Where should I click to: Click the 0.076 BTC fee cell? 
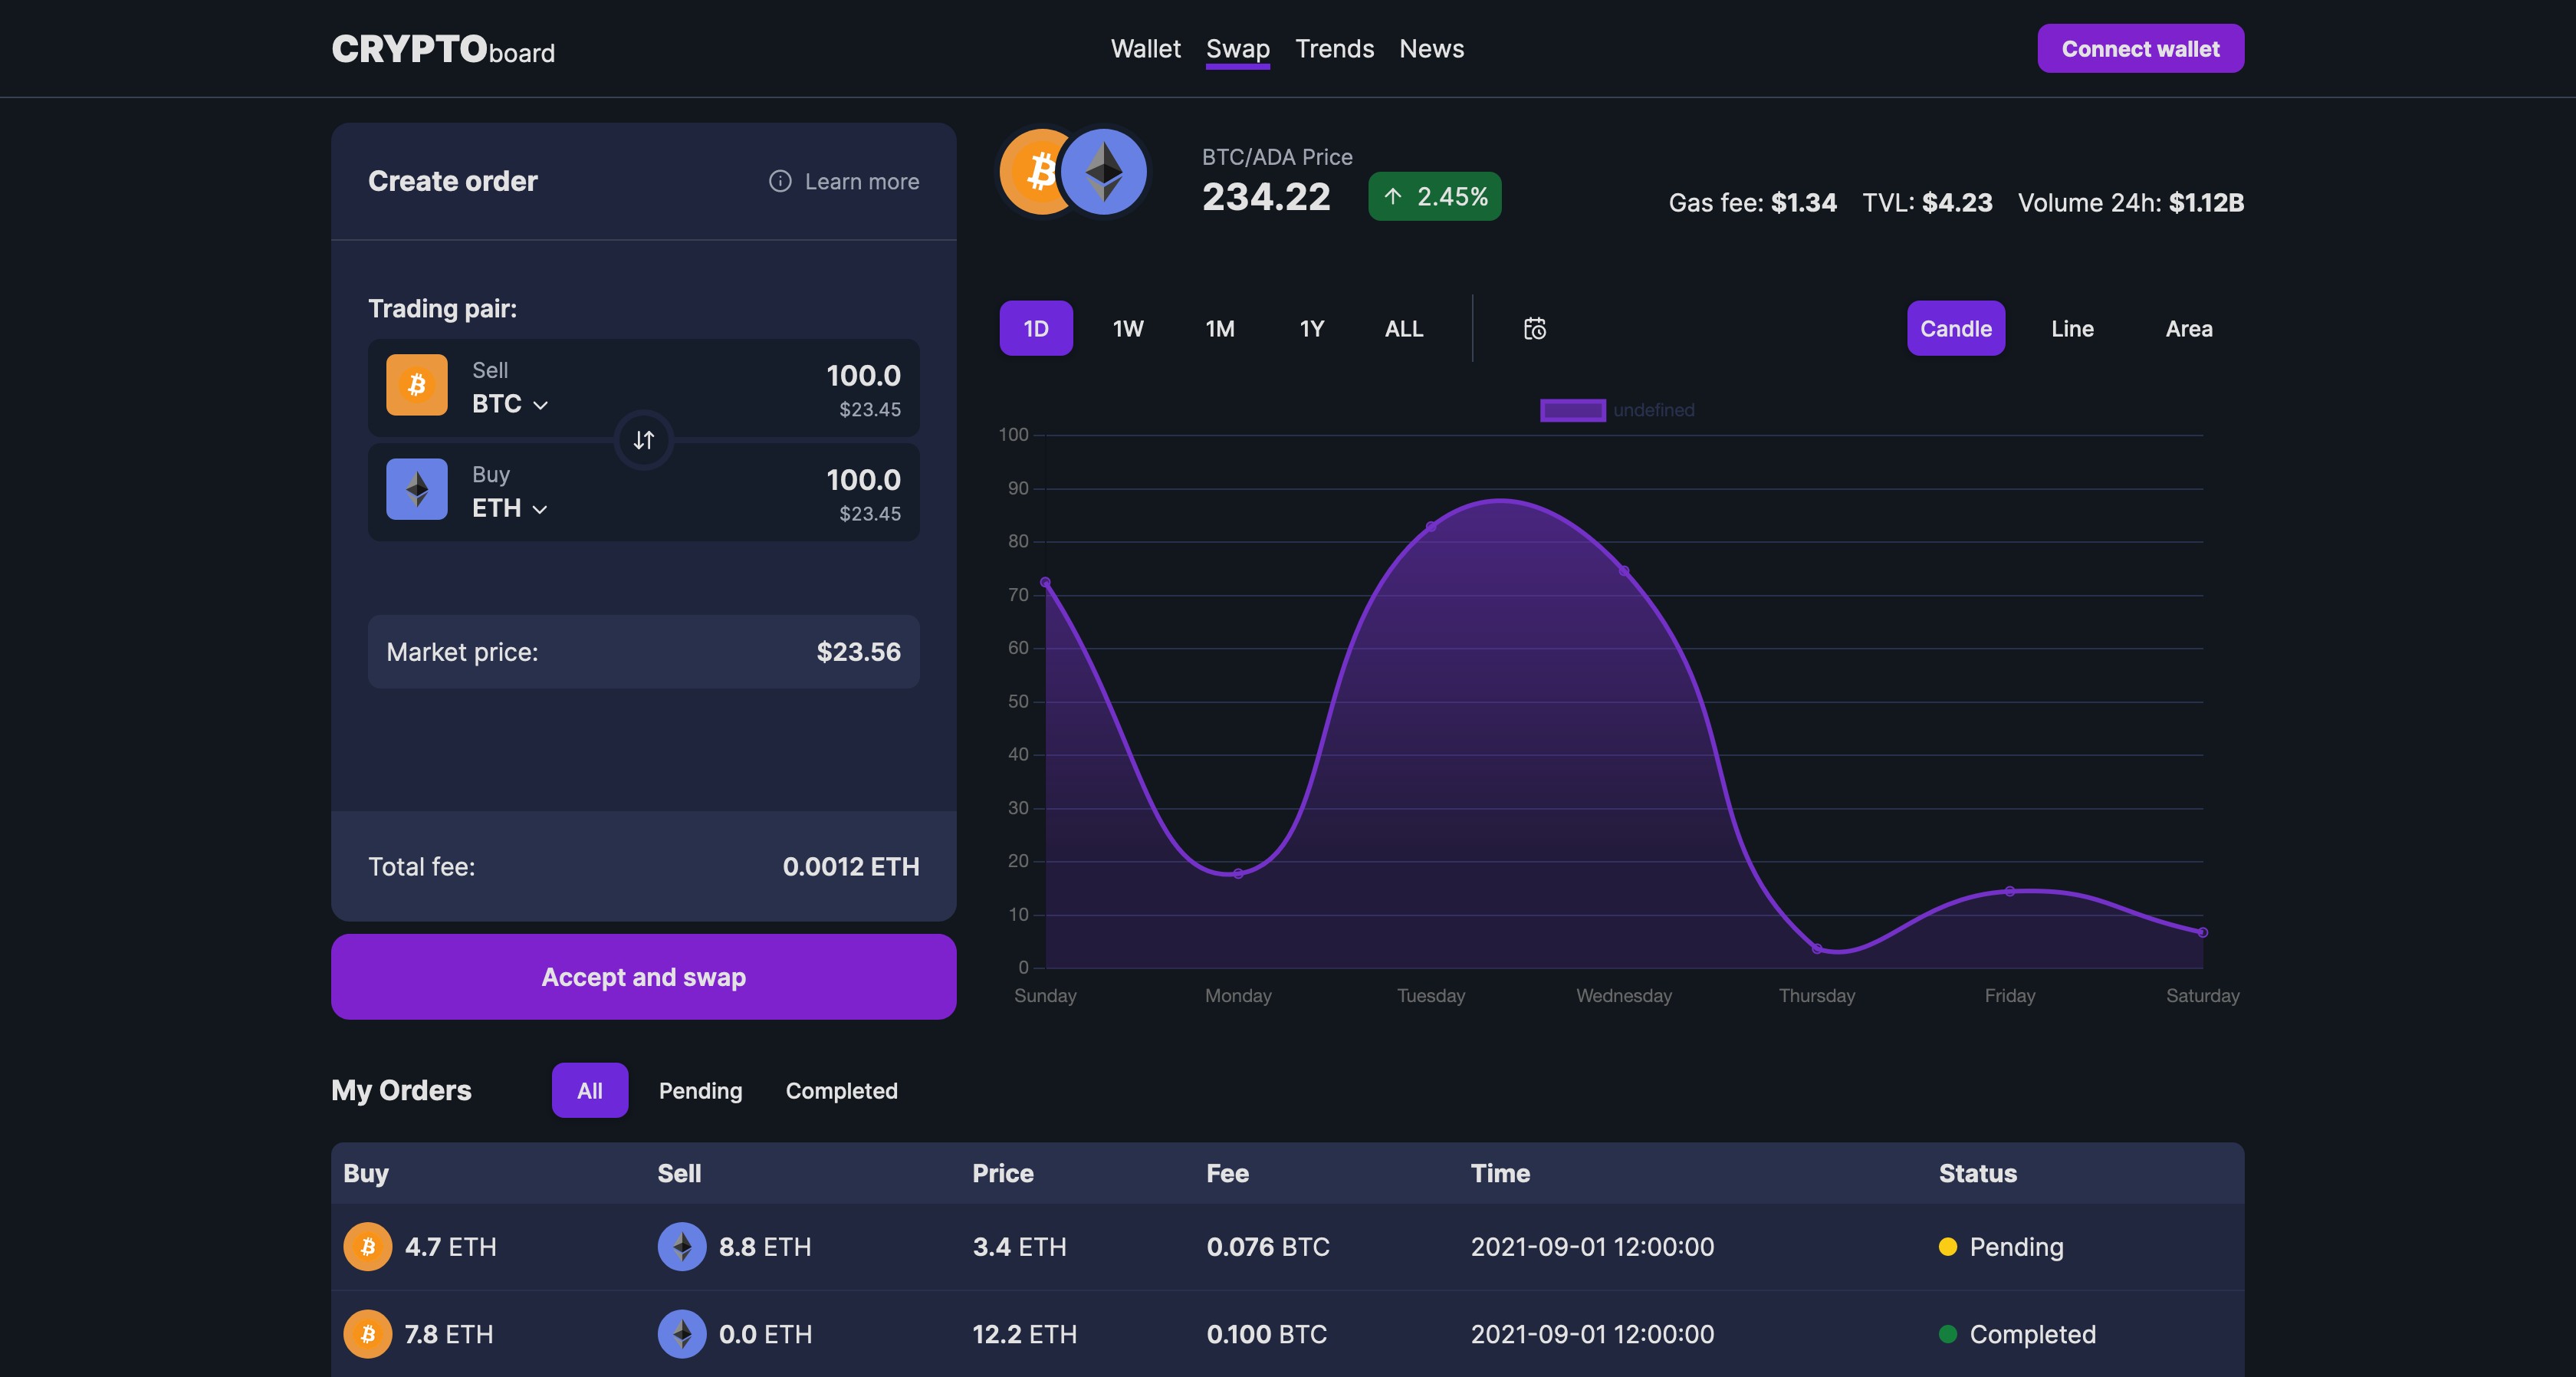[1268, 1247]
